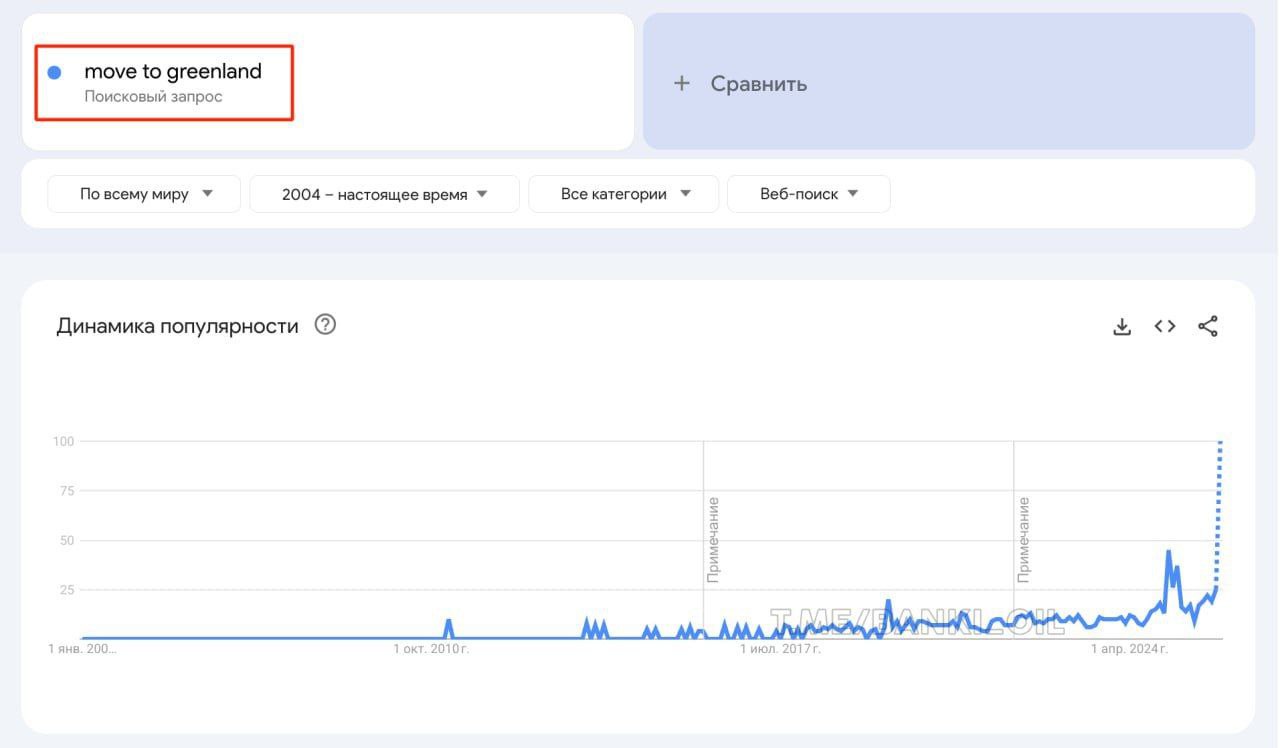The height and width of the screenshot is (748, 1280).
Task: Expand the Все категории dropdown
Action: point(624,194)
